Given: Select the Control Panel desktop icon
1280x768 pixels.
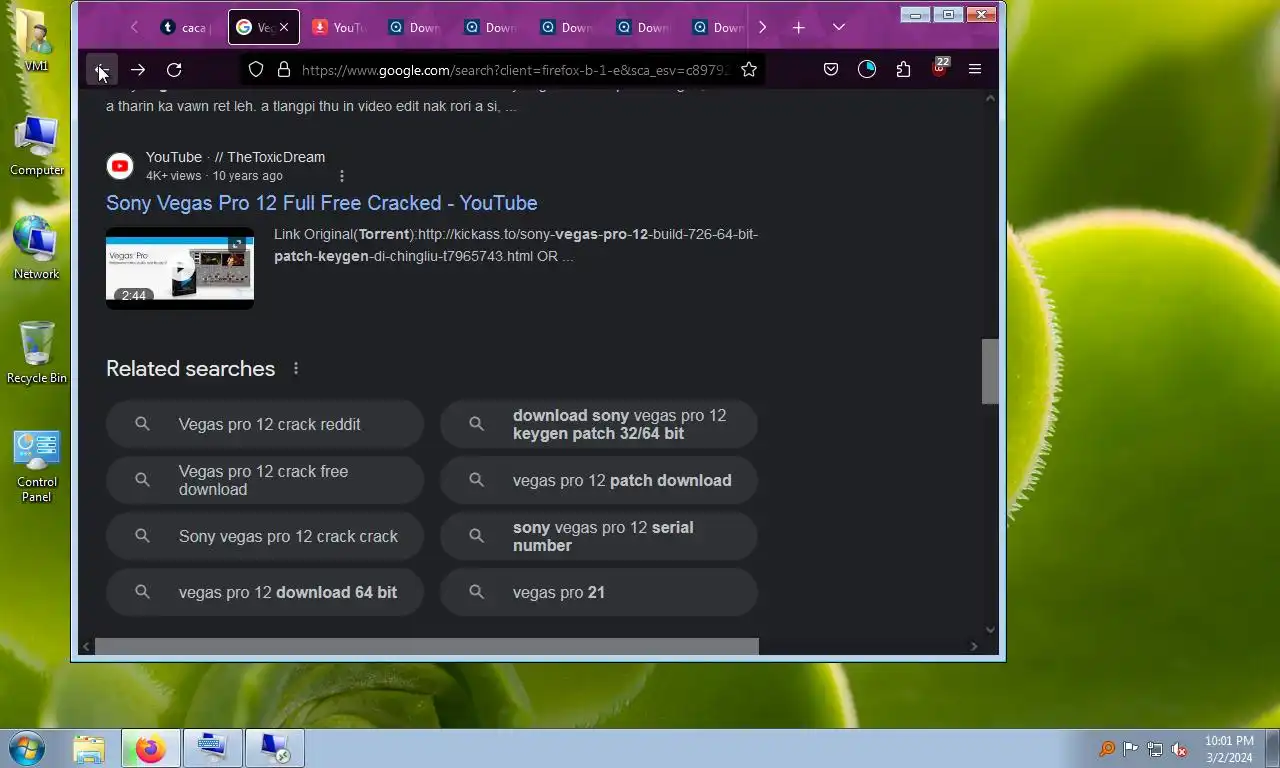Looking at the screenshot, I should (x=37, y=466).
